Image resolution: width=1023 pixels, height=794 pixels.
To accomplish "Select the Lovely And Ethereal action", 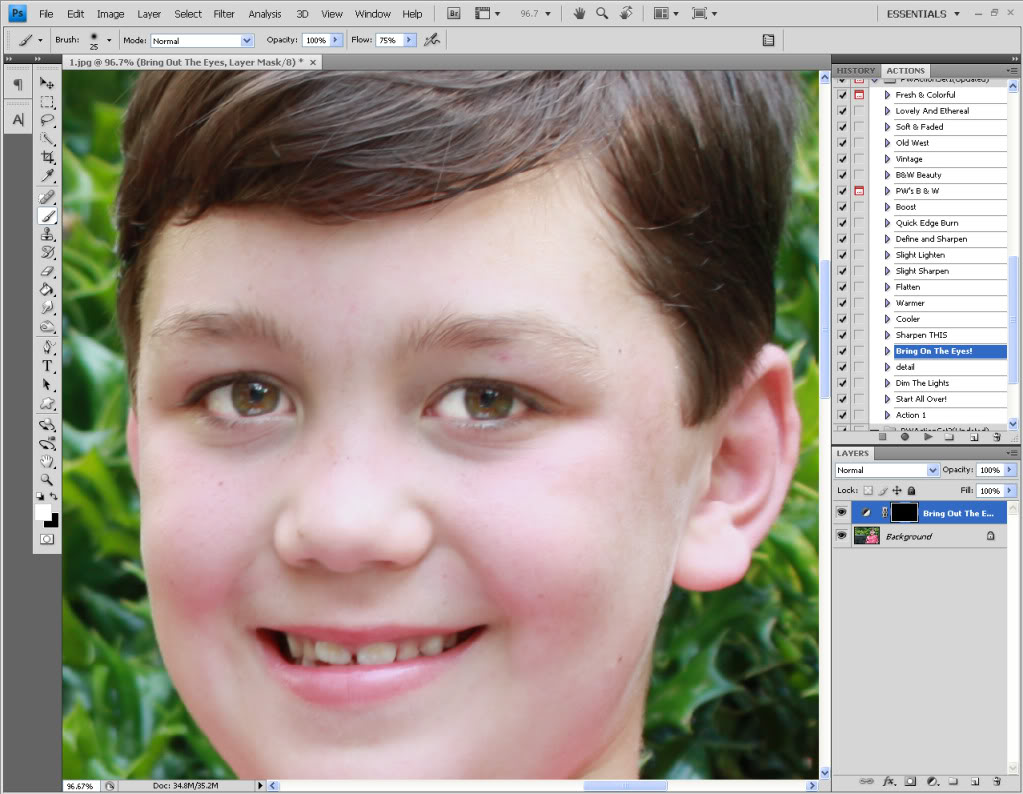I will pyautogui.click(x=932, y=111).
